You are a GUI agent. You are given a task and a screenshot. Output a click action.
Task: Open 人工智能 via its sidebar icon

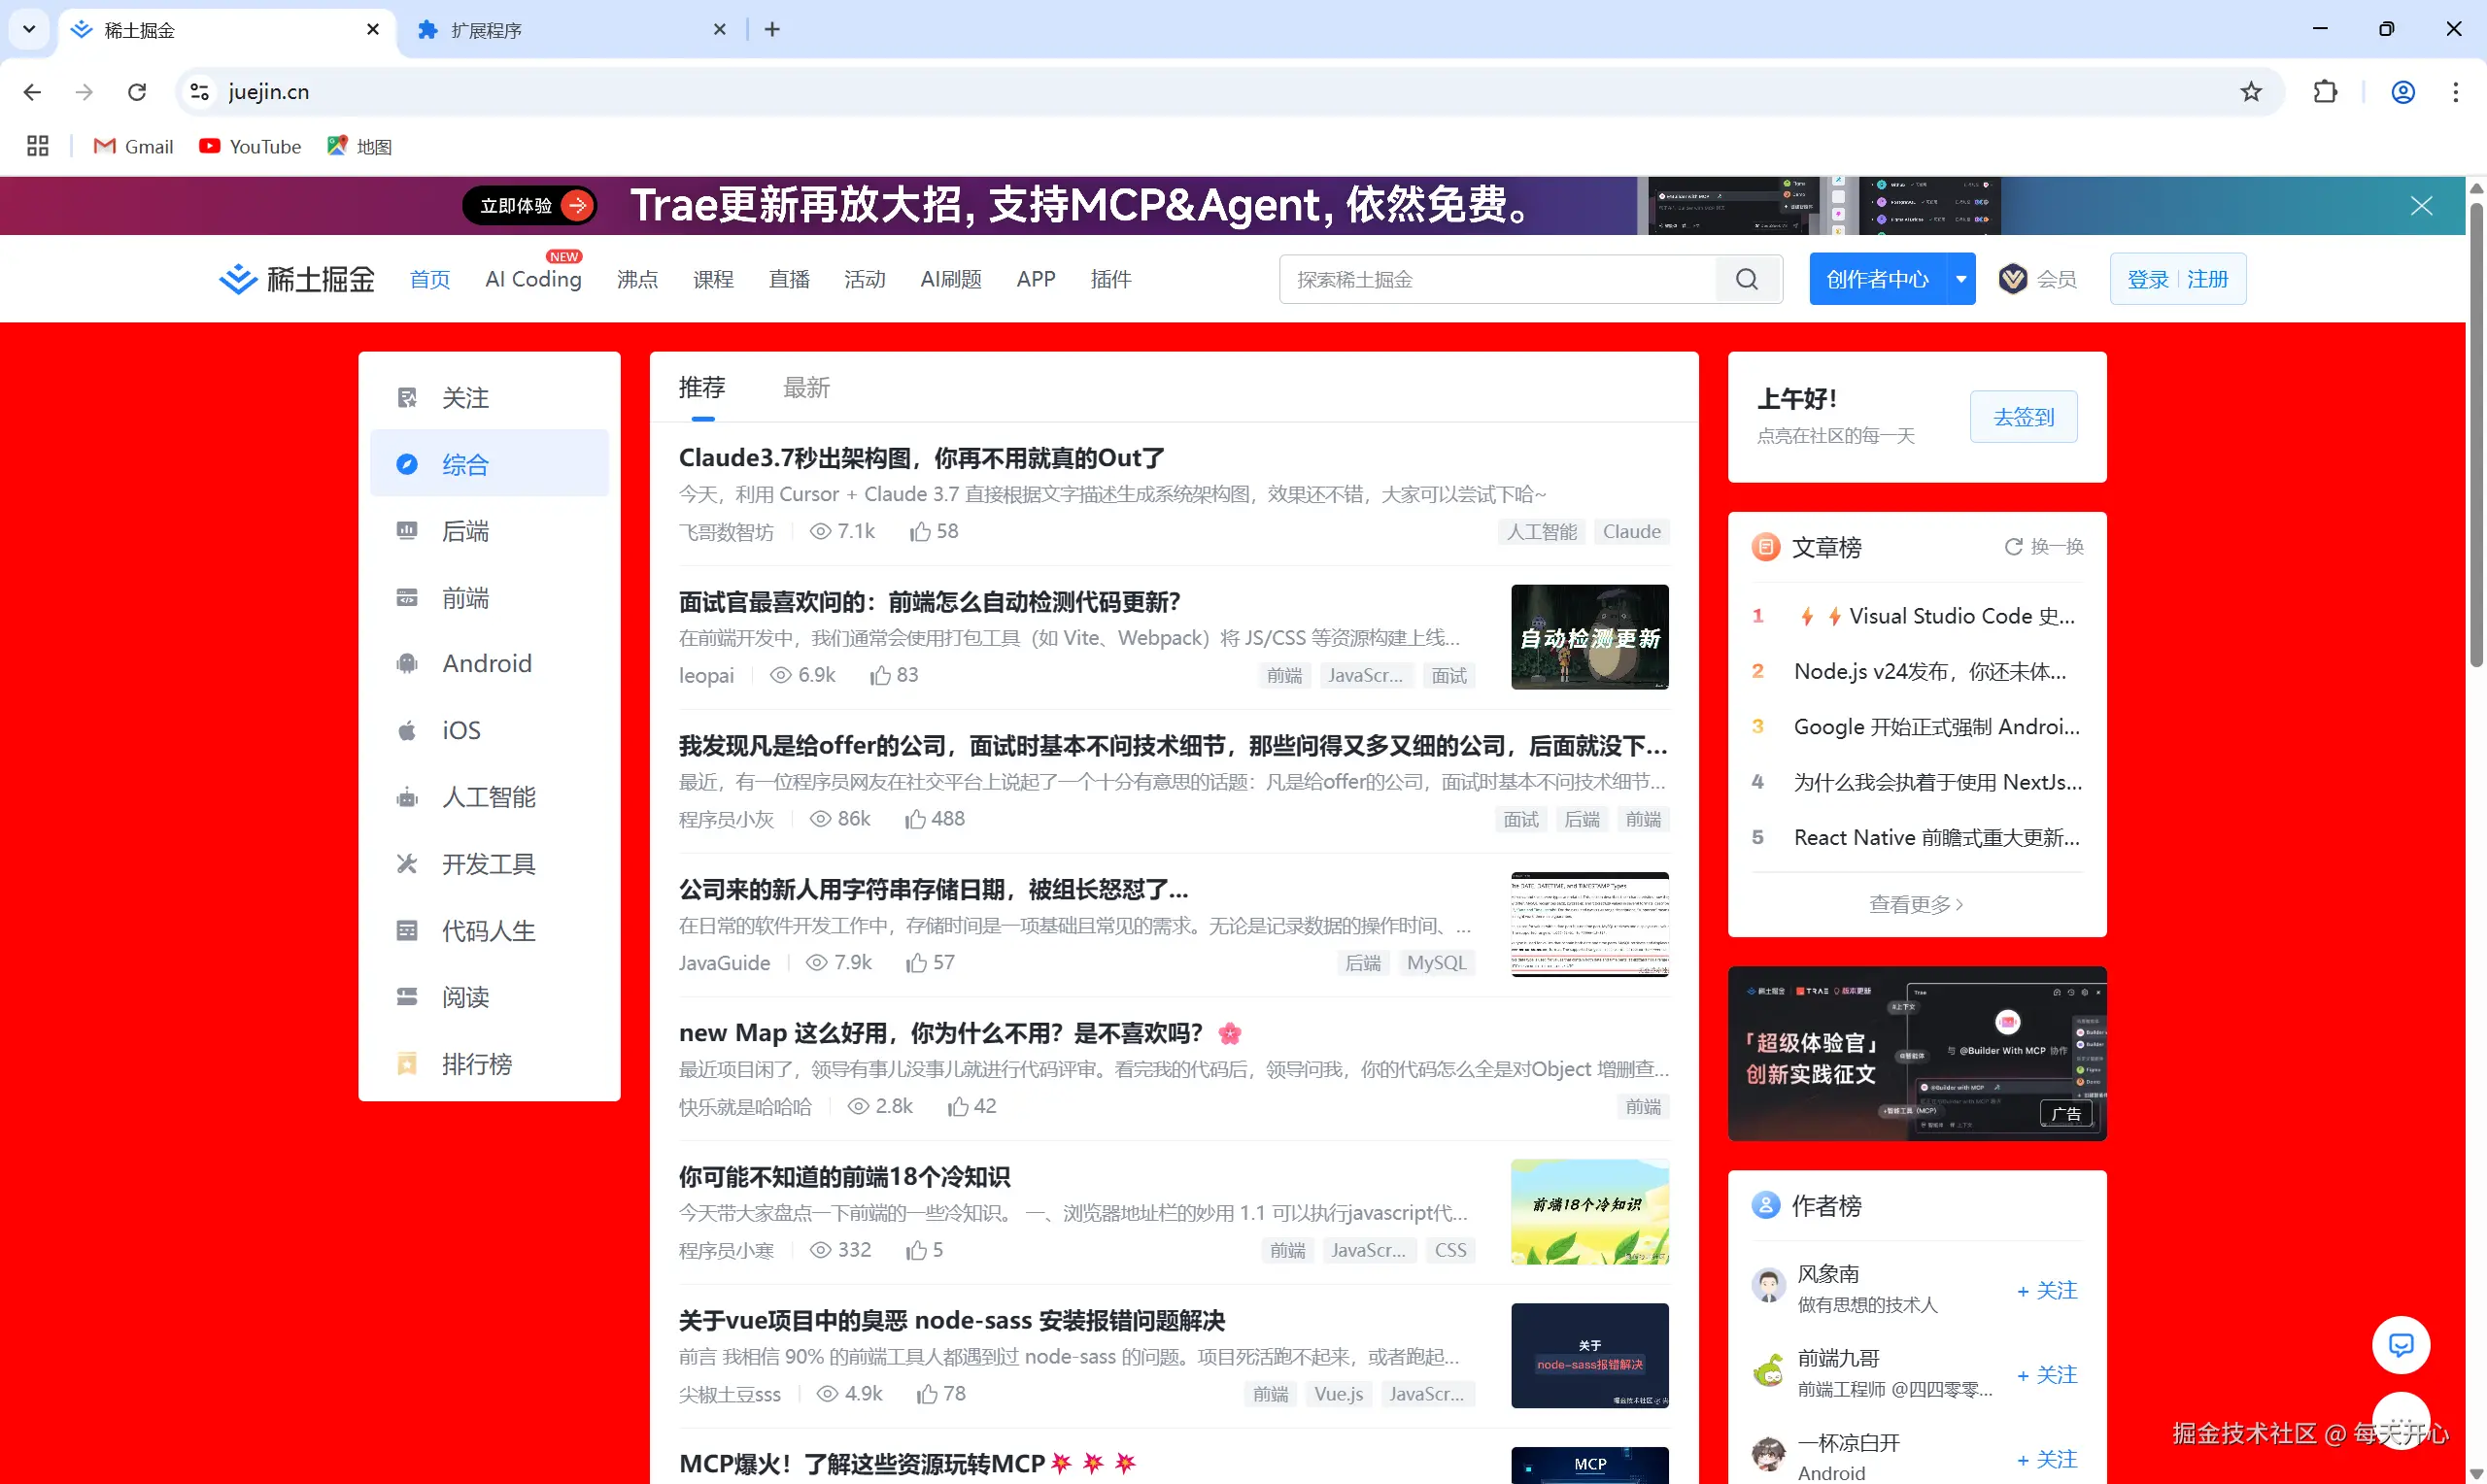(x=407, y=797)
